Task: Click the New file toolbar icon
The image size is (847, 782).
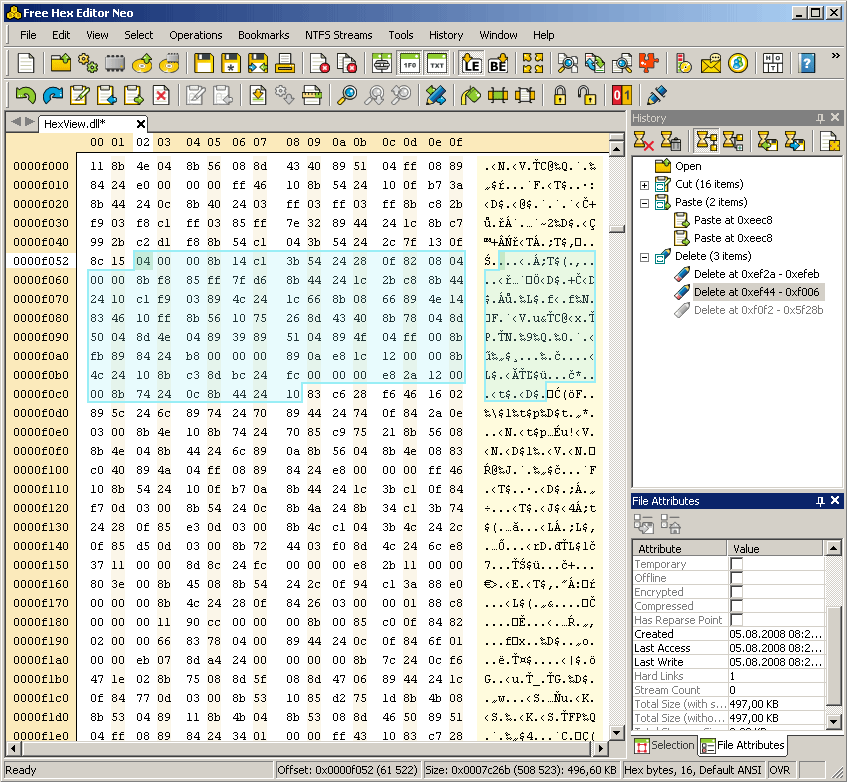Action: pyautogui.click(x=26, y=64)
